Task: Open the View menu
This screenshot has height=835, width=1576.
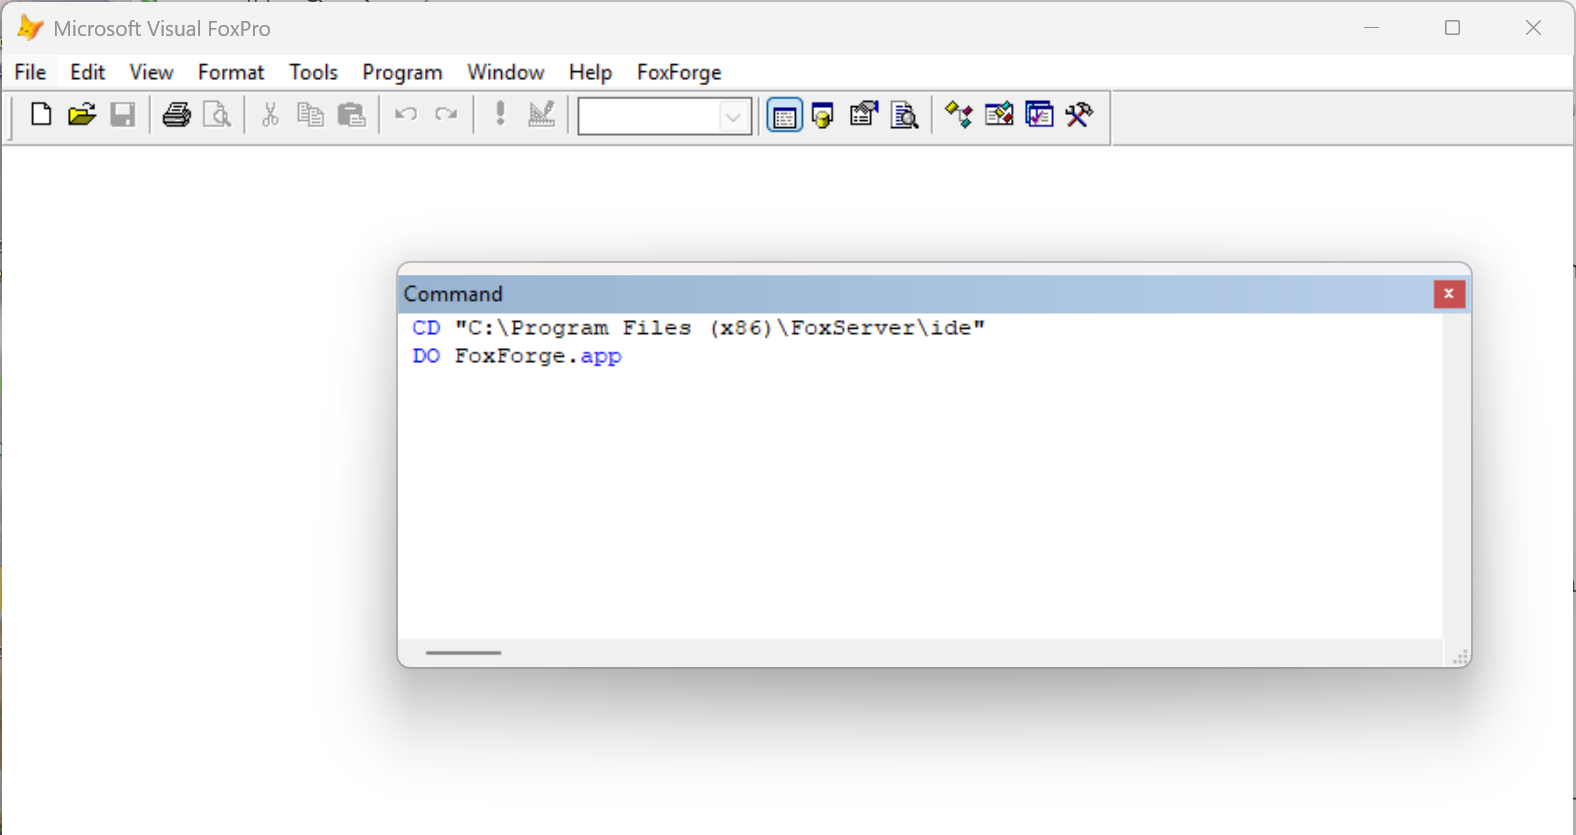Action: (151, 72)
